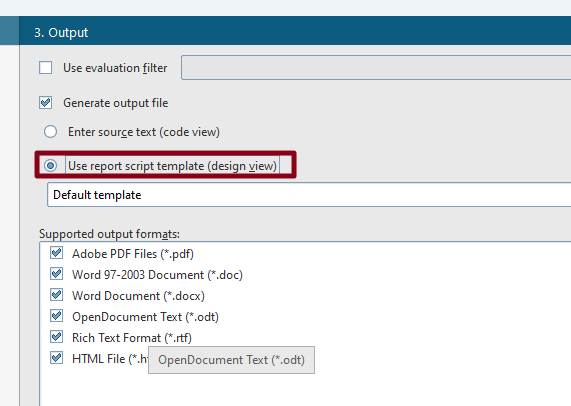Select Use report script template radio button
571x406 pixels.
50,166
